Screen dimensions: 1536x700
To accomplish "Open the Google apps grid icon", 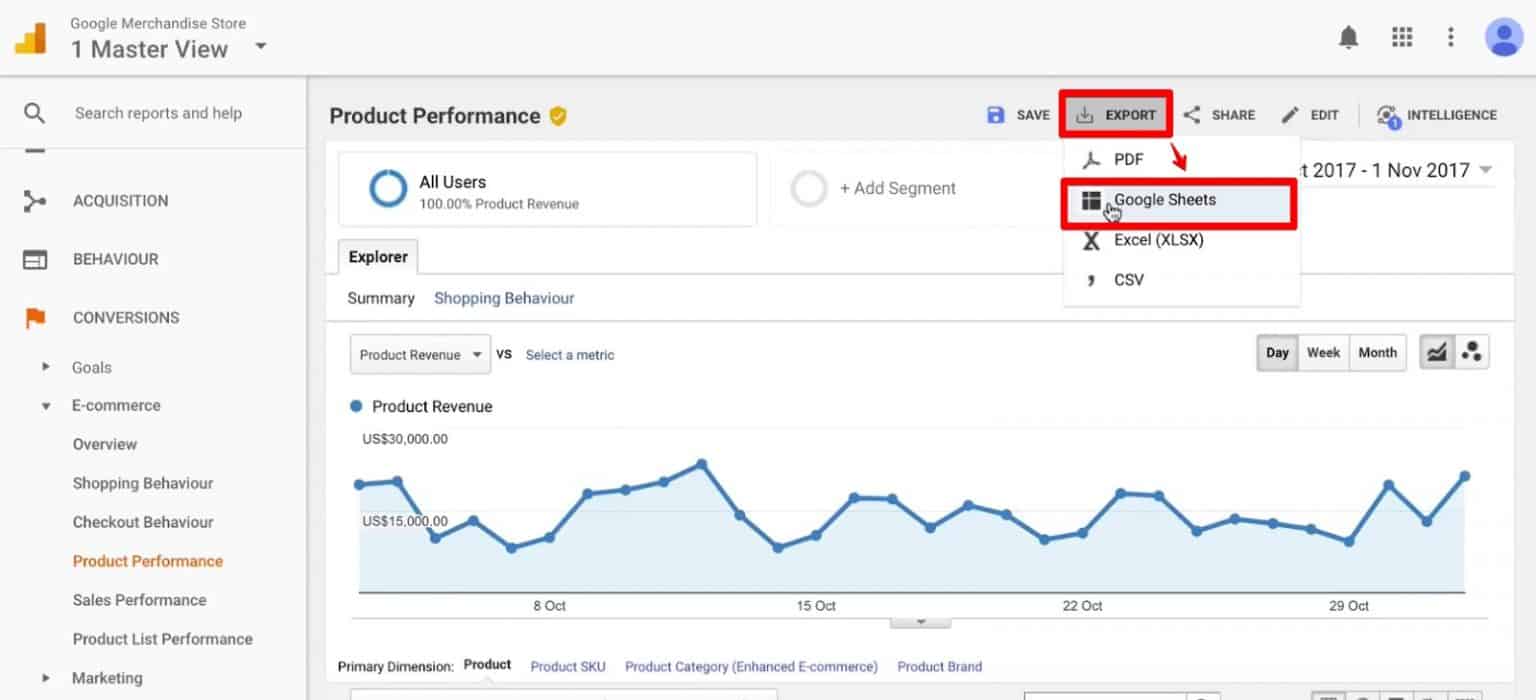I will point(1402,38).
